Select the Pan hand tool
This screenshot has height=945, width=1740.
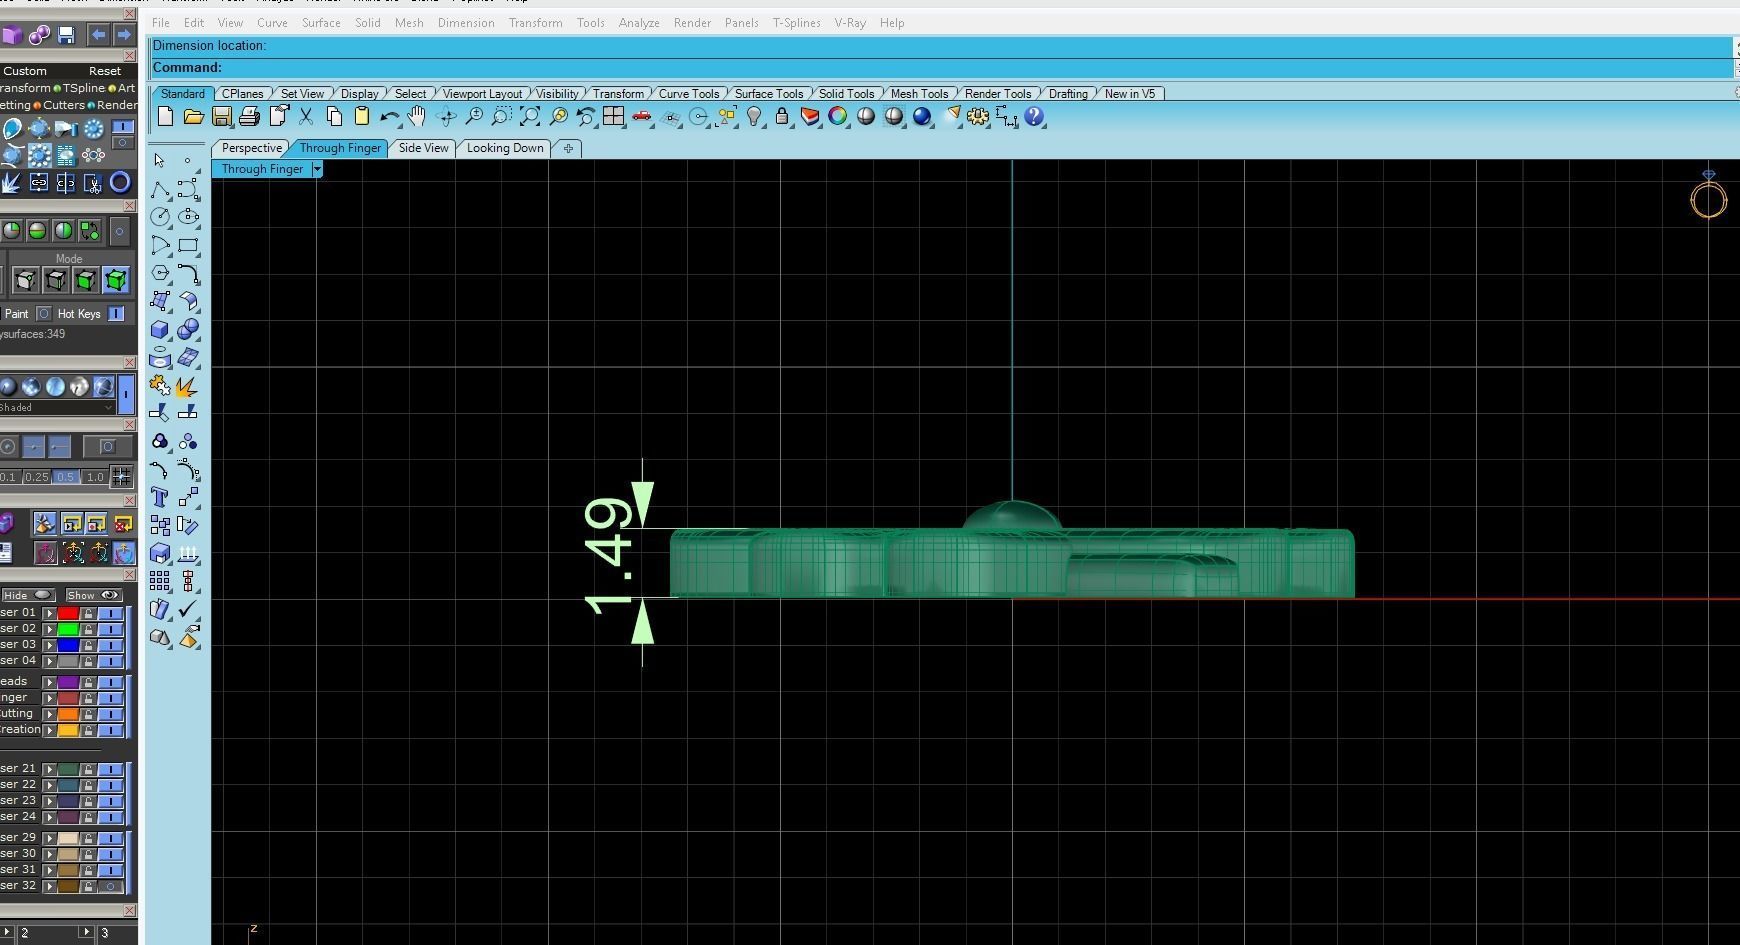click(417, 117)
